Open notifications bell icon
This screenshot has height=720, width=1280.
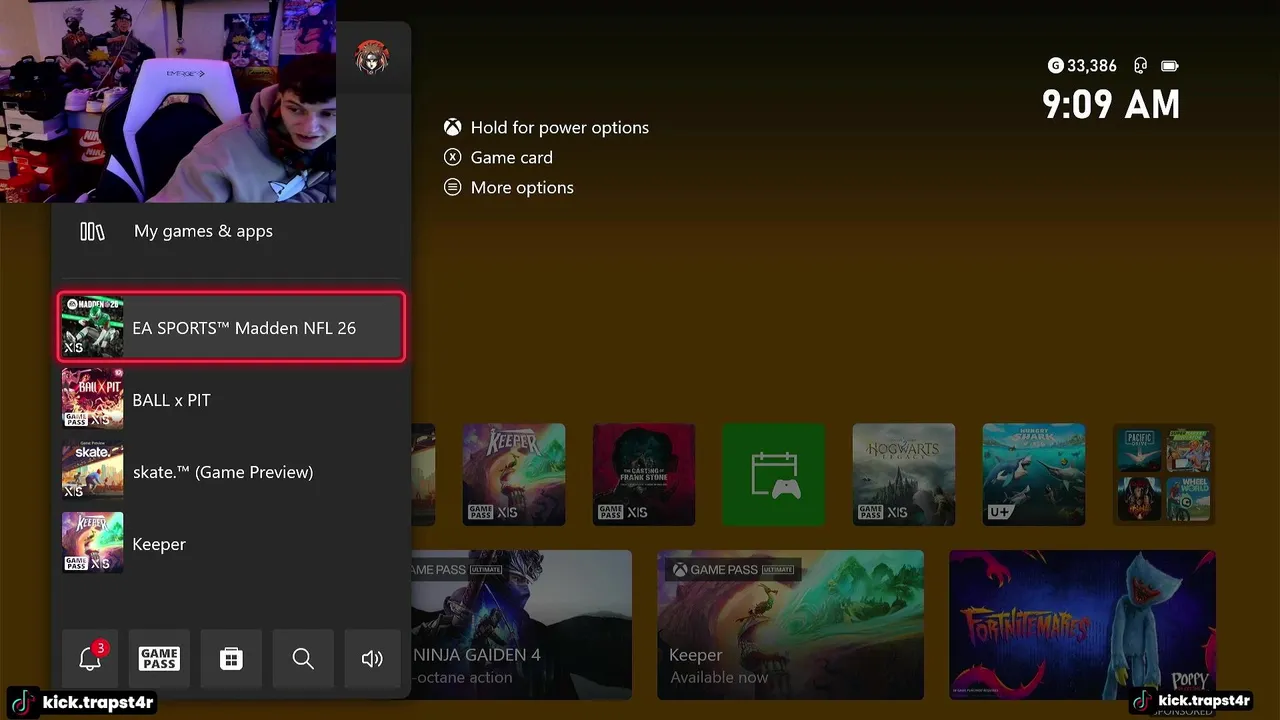coord(90,658)
